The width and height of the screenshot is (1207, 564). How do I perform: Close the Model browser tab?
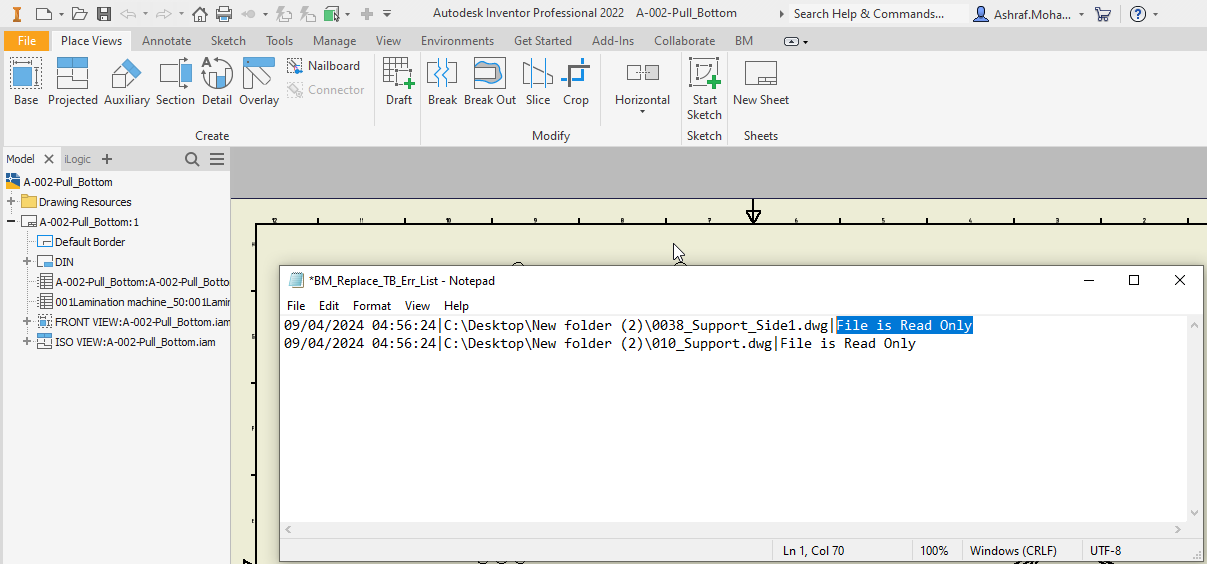[49, 159]
